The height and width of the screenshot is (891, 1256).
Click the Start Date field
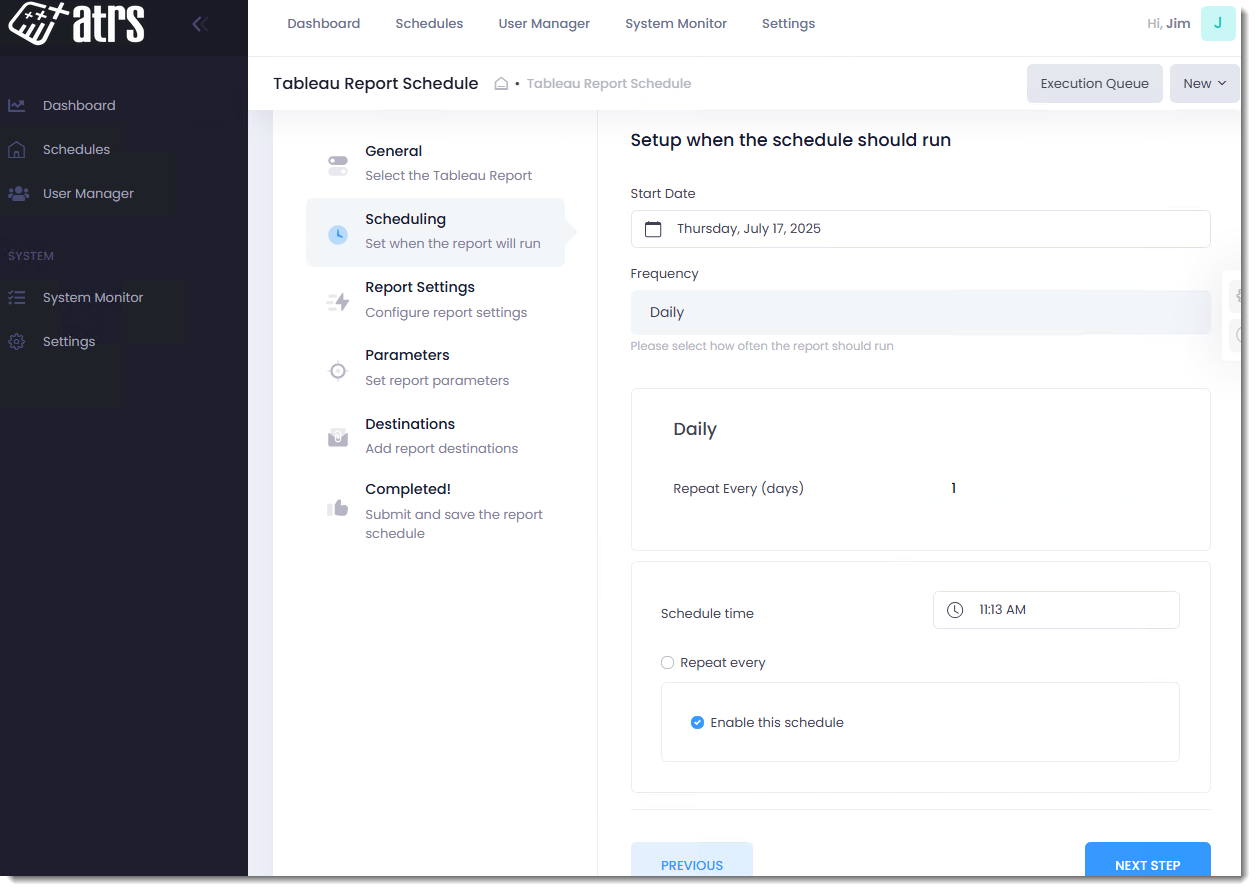point(920,229)
